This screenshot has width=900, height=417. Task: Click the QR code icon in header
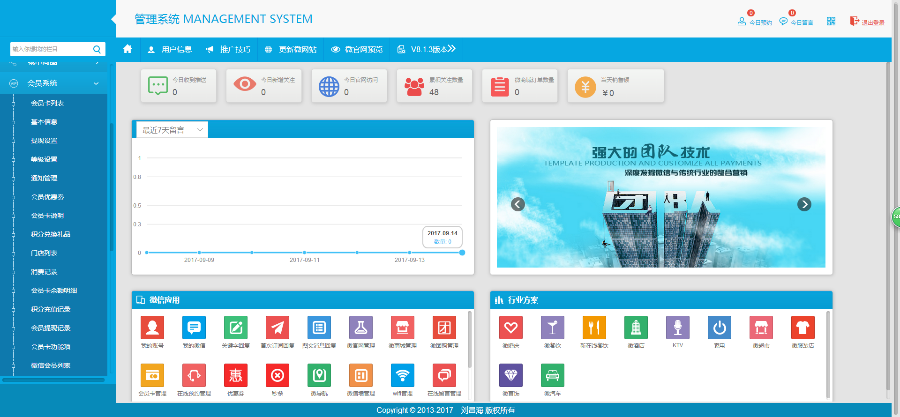point(831,21)
